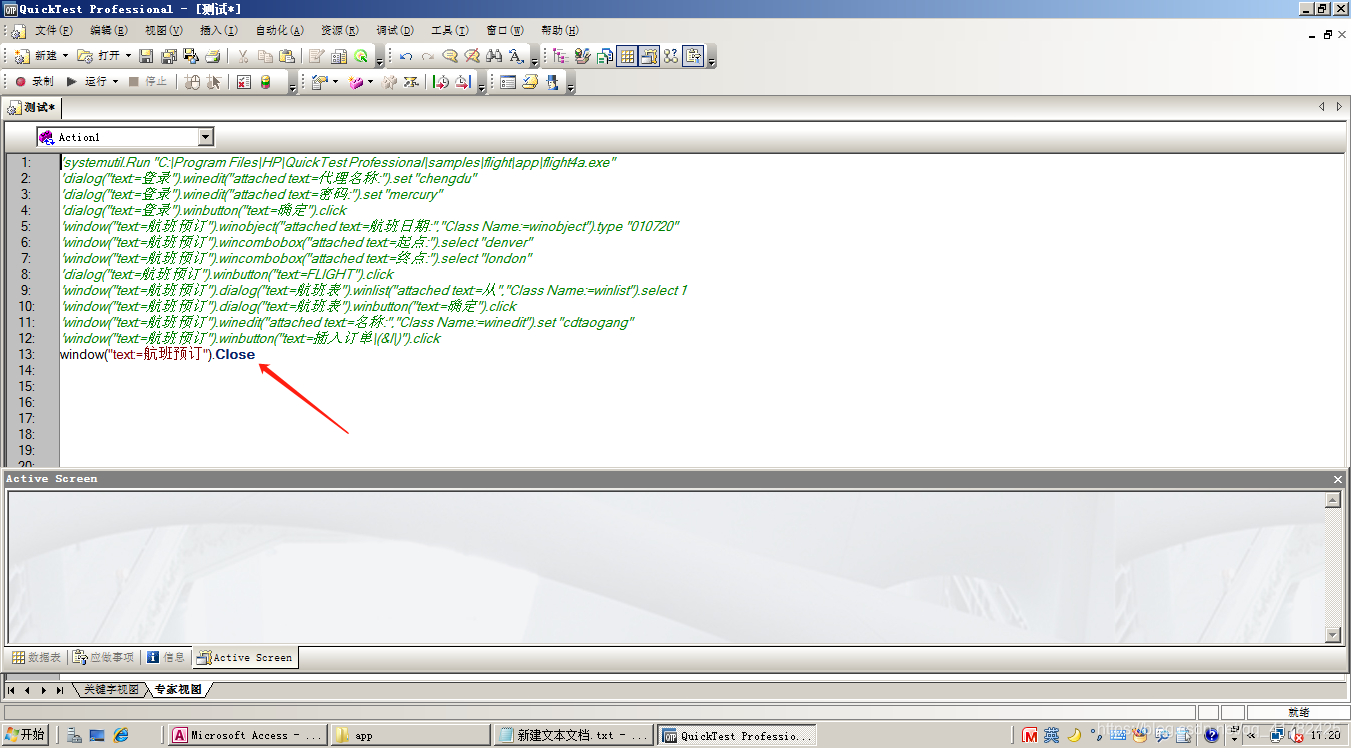This screenshot has width=1351, height=748.
Task: Click the green and red cylinder icon
Action: click(266, 81)
